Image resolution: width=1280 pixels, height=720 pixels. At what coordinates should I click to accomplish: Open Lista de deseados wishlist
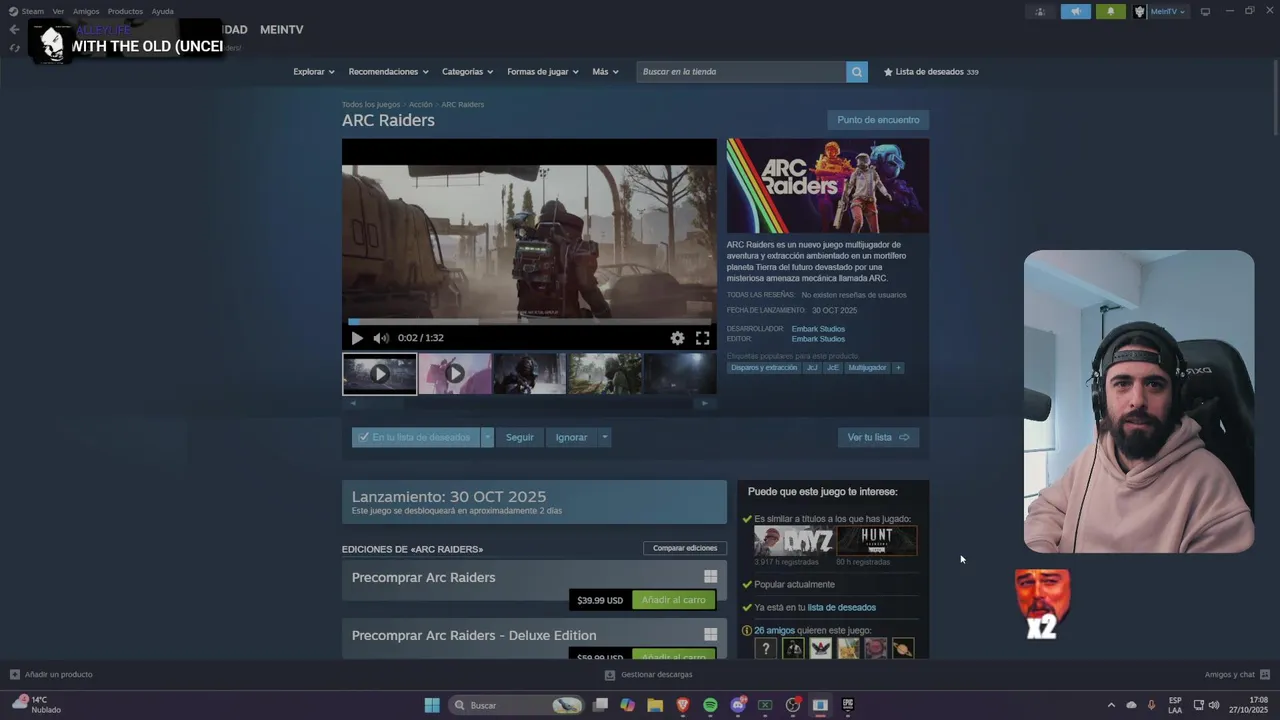pos(931,72)
